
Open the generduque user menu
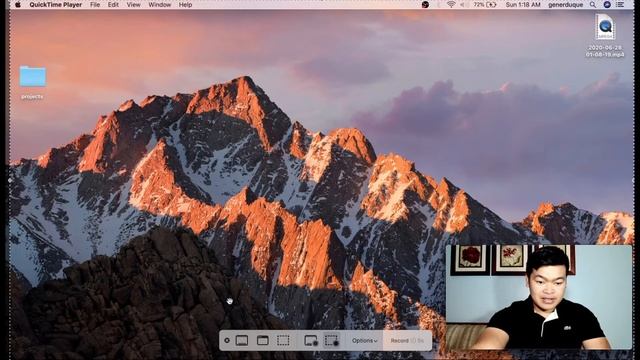pyautogui.click(x=565, y=5)
